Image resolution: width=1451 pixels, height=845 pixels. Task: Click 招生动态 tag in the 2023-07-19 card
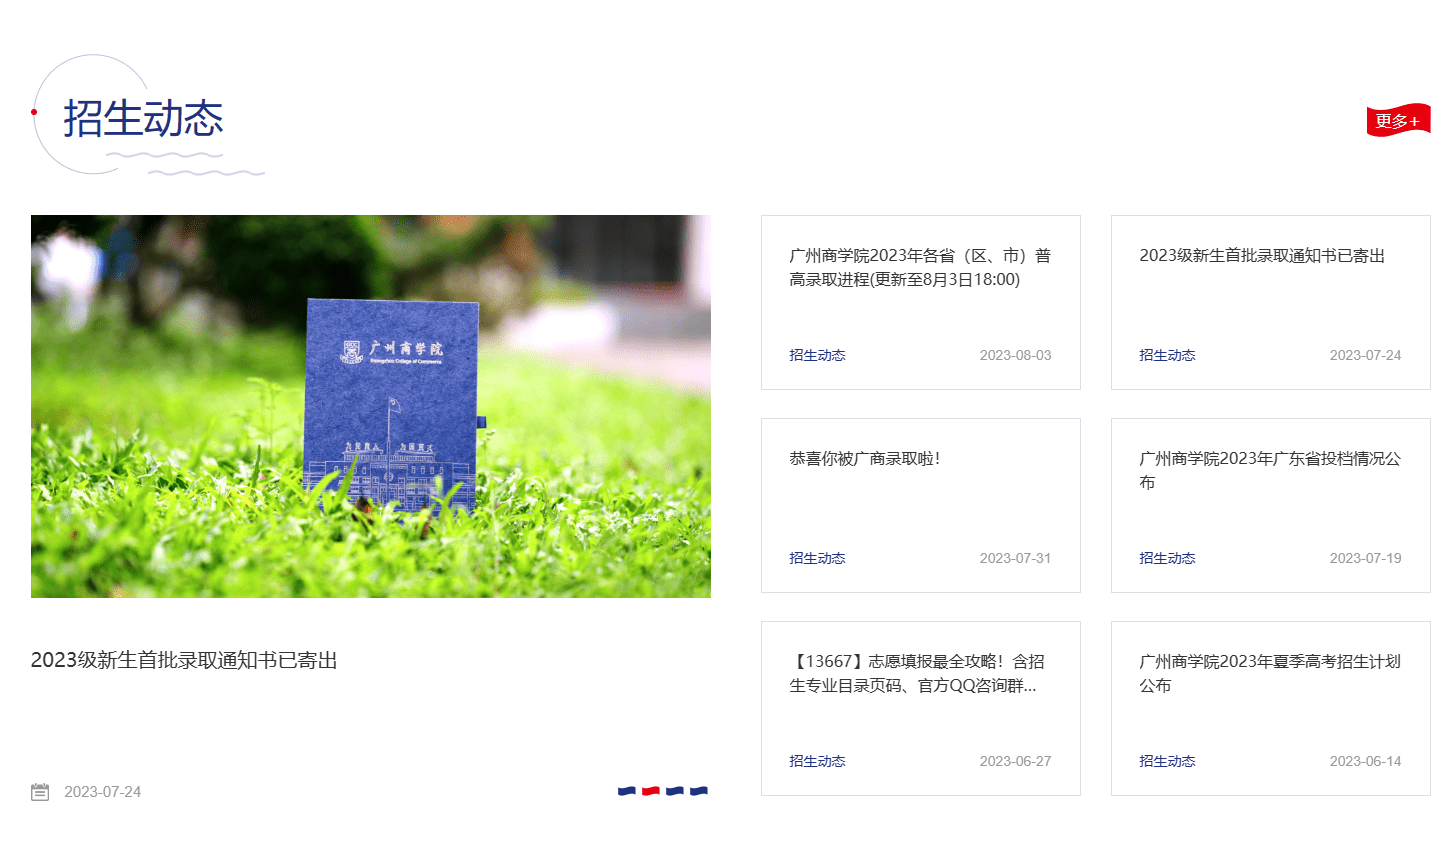point(1167,558)
